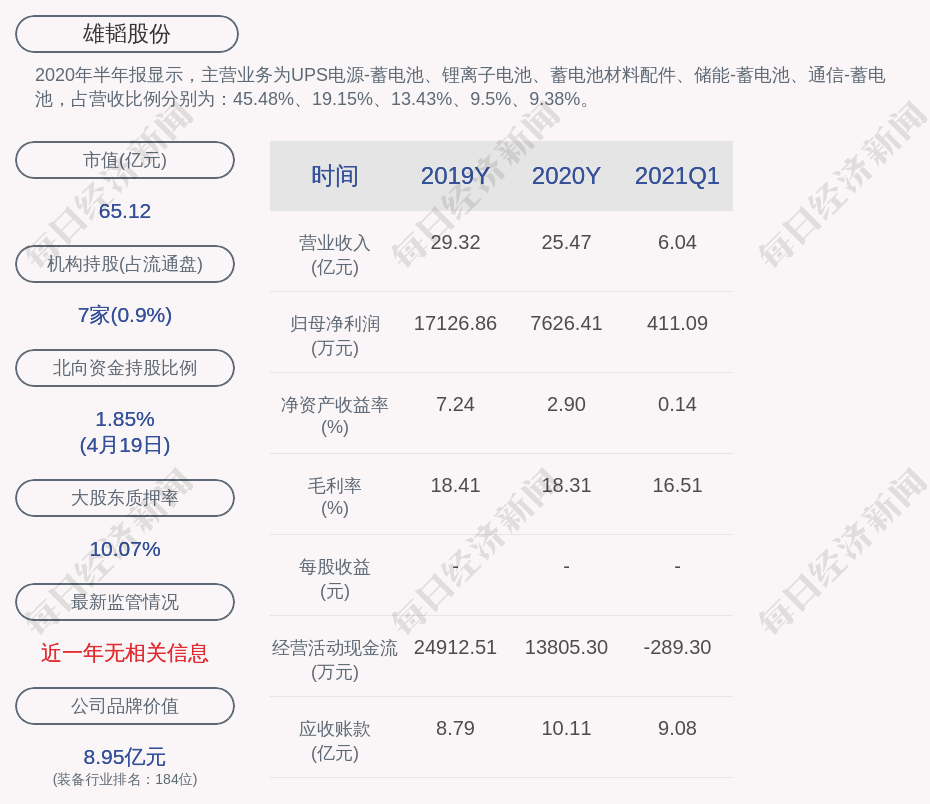This screenshot has width=930, height=804.
Task: Click the 机构持股(占流通盘) label pill
Action: coord(125,264)
